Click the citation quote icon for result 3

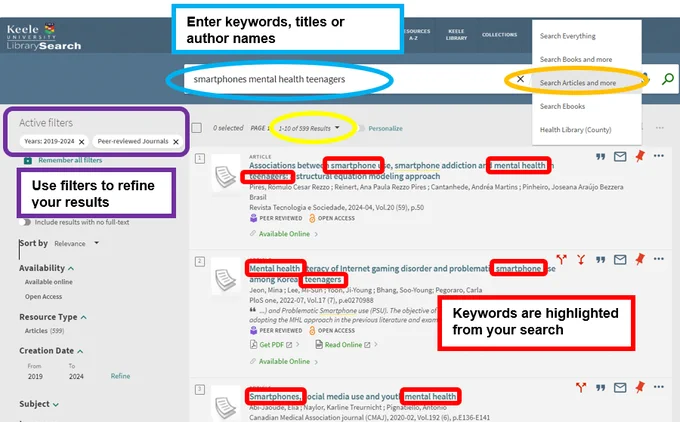click(x=600, y=388)
